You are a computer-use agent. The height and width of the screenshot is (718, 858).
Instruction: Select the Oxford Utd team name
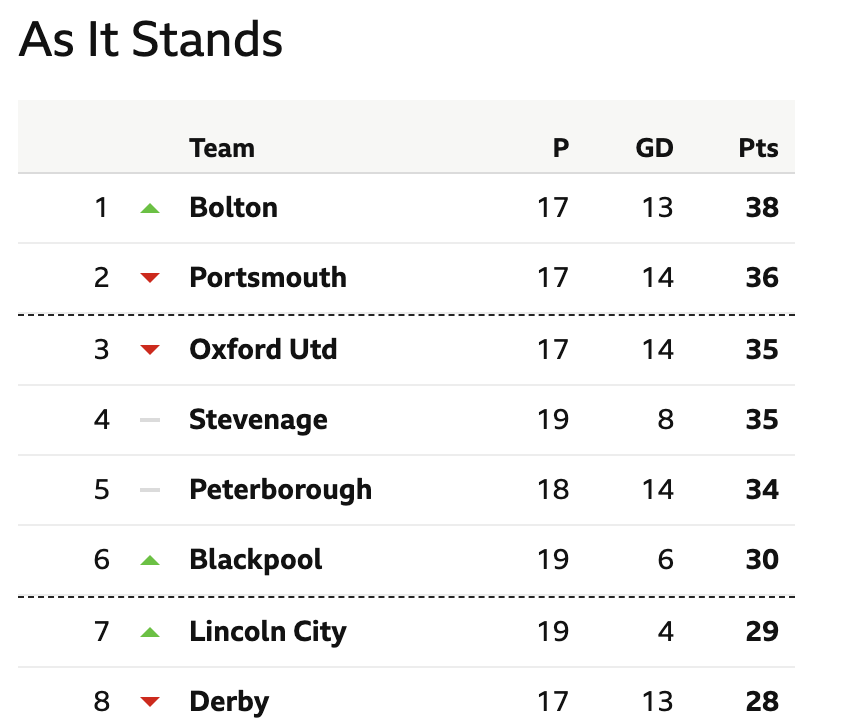click(263, 349)
